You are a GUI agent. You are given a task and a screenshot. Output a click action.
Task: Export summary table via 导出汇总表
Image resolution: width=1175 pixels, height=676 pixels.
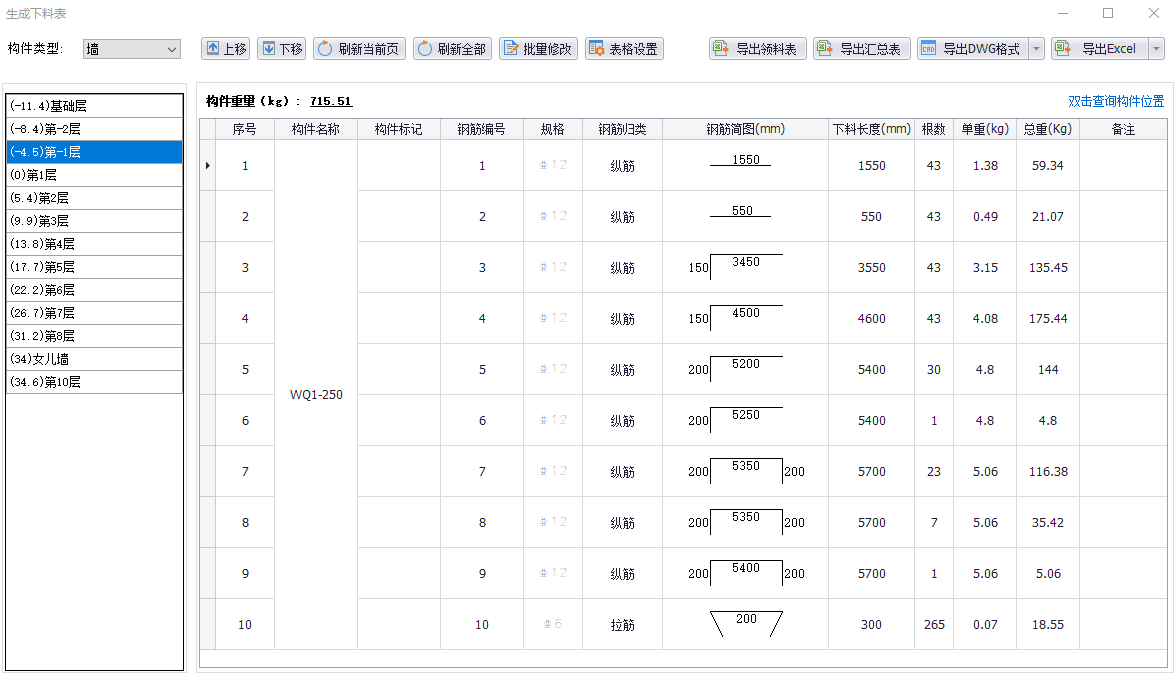click(861, 49)
